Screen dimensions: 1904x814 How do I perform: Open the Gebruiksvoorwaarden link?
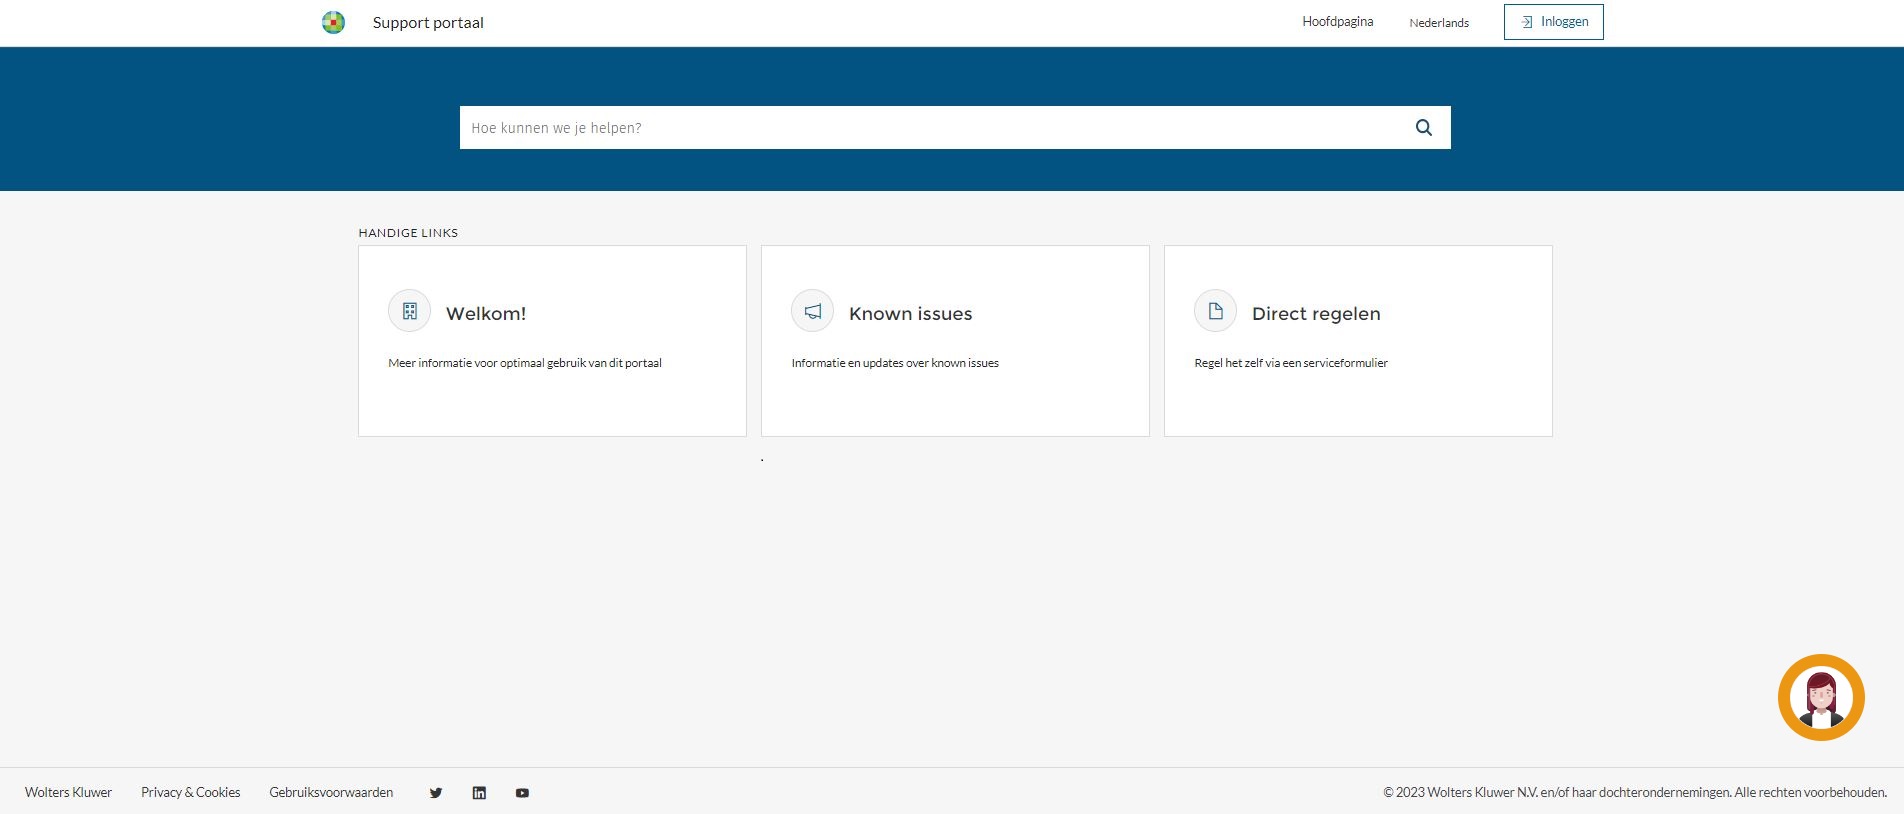click(x=331, y=792)
